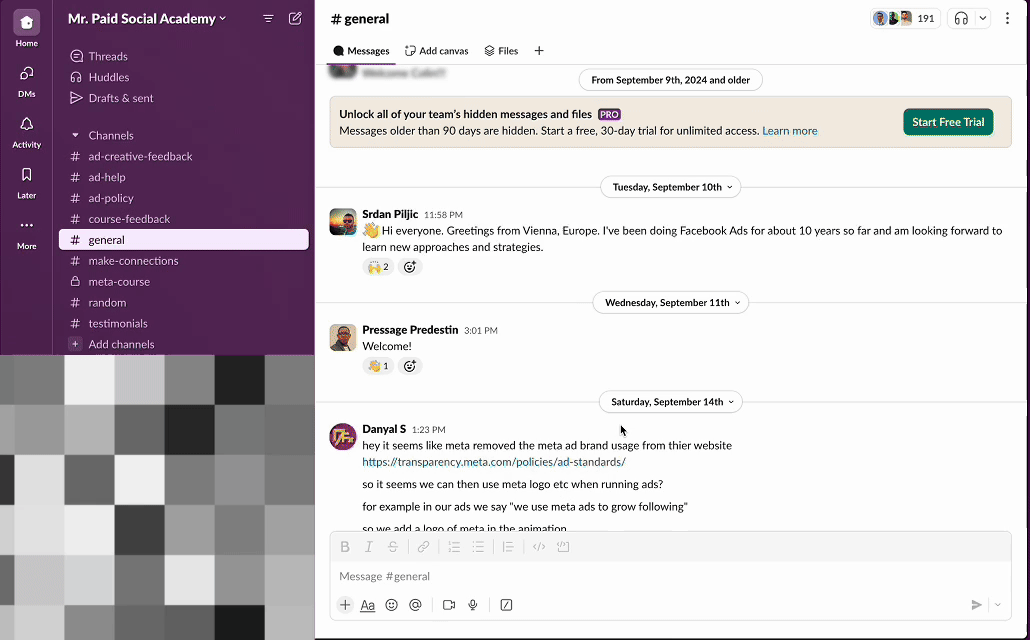
Task: Open the ad-policy channel
Action: (x=183, y=198)
